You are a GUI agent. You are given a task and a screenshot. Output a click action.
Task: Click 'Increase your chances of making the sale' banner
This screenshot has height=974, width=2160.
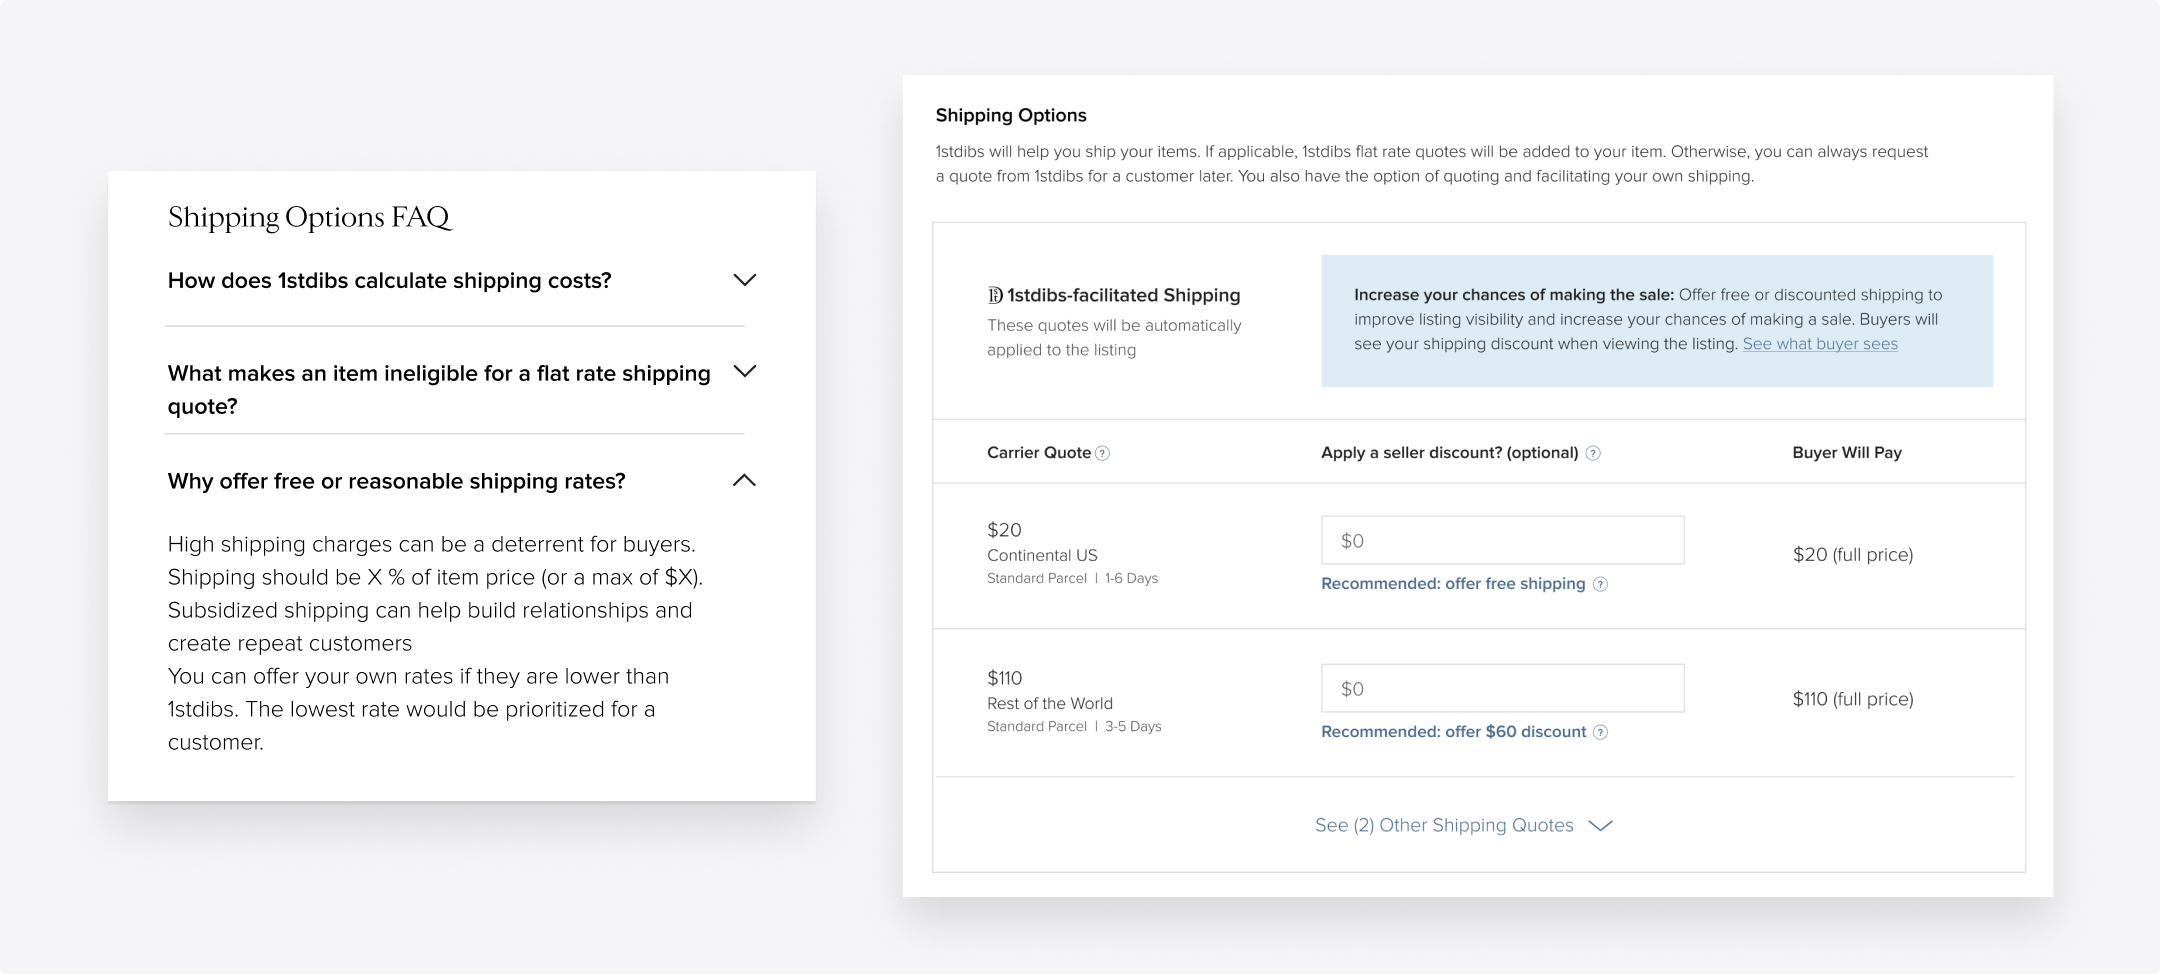point(1657,321)
